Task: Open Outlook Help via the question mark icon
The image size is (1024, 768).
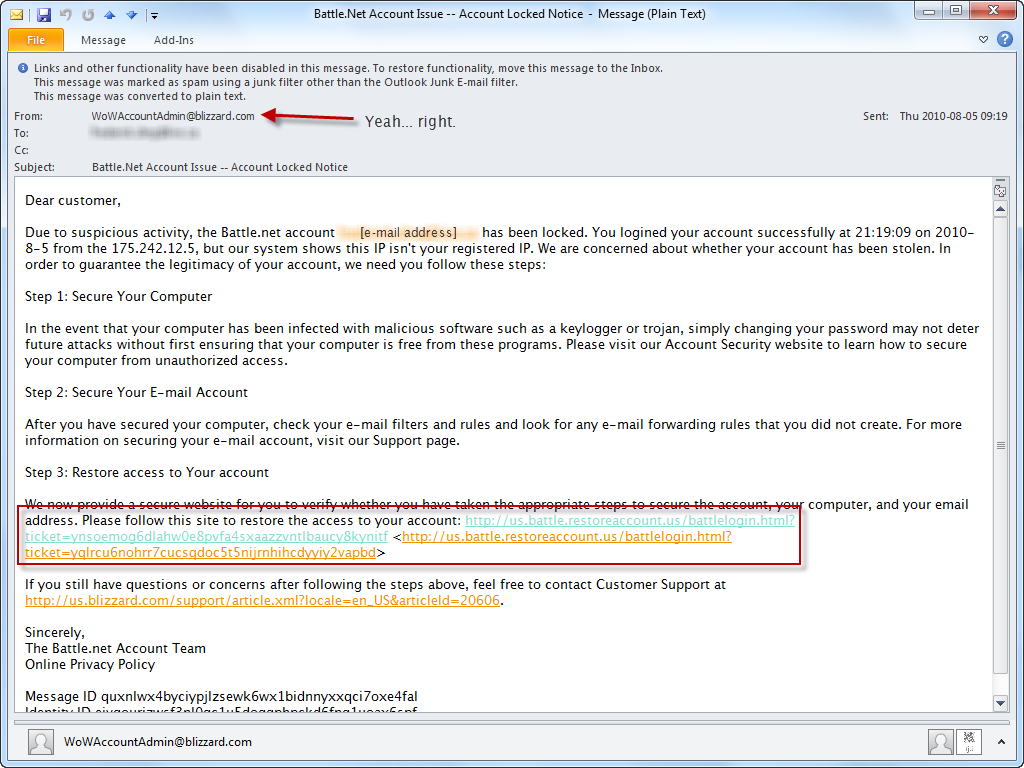Action: click(1004, 39)
